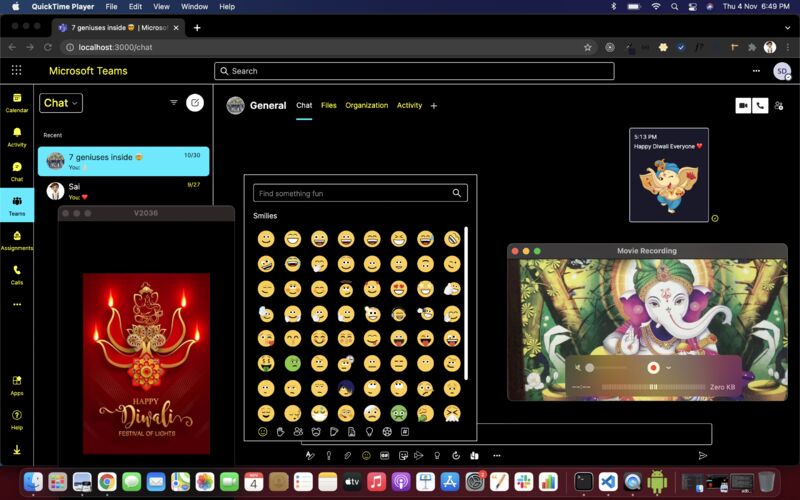The height and width of the screenshot is (500, 800).
Task: Click the emoji picker scrollbar
Action: (466, 303)
